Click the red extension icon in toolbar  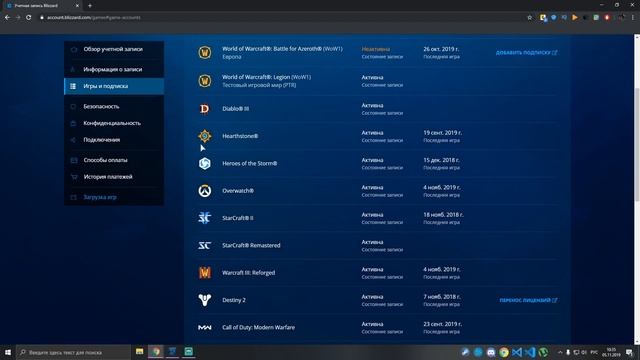[607, 18]
